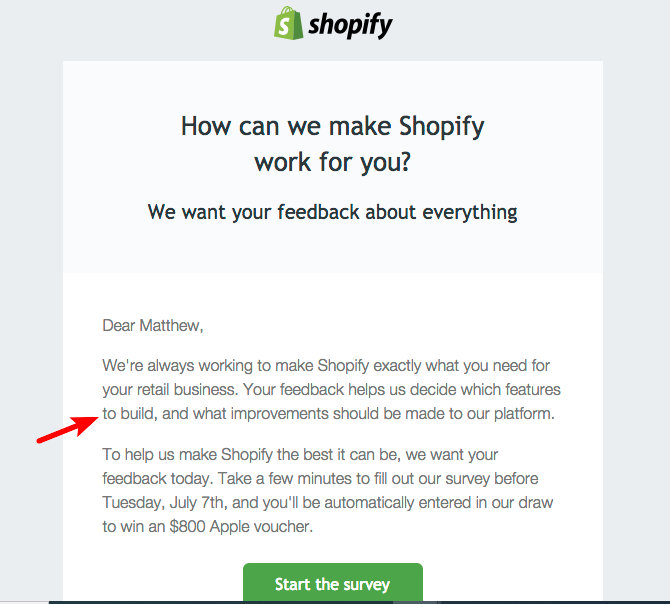Click the green Shopify shopping bag icon
The image size is (670, 604).
(x=288, y=23)
